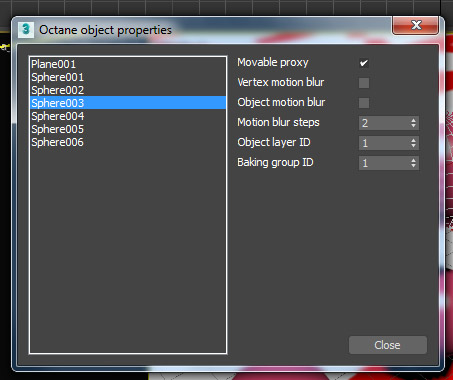Viewport: 453px width, 380px height.
Task: Click the Motion blur steps value field
Action: coord(384,123)
